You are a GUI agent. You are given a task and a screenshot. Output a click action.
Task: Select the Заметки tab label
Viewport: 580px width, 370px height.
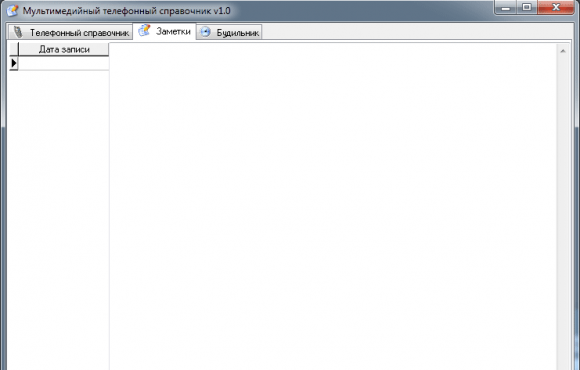tap(173, 31)
